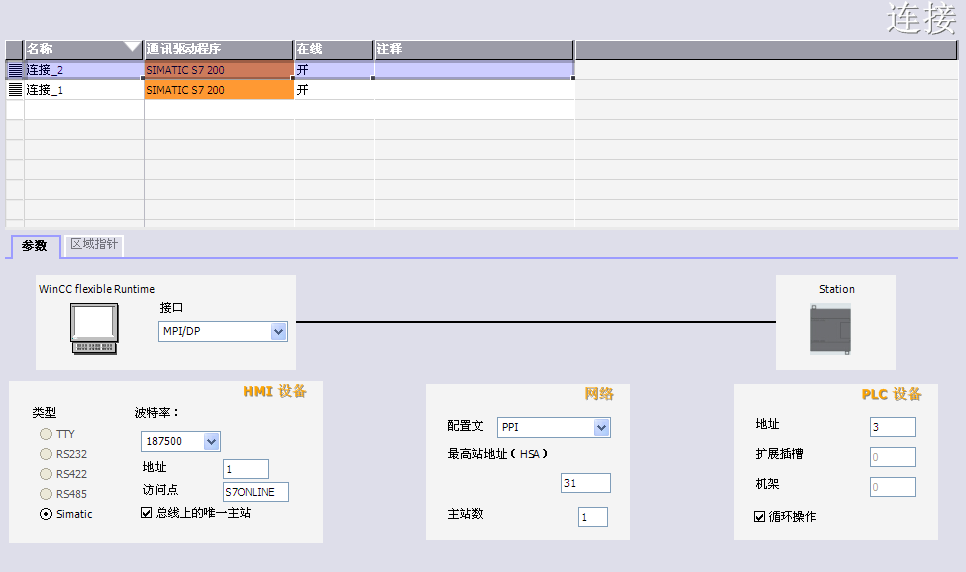The image size is (966, 572).
Task: Select the 连接_1 name cell
Action: [x=84, y=90]
